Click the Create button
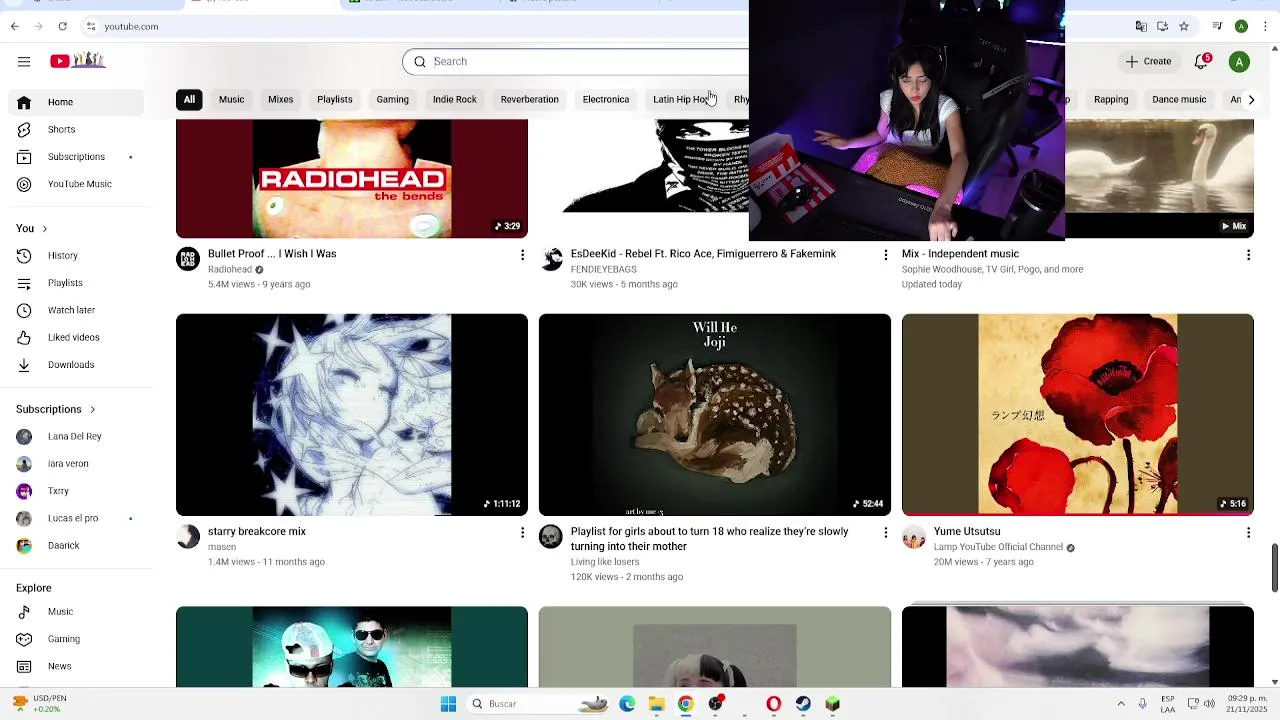The width and height of the screenshot is (1280, 720). (x=1148, y=62)
